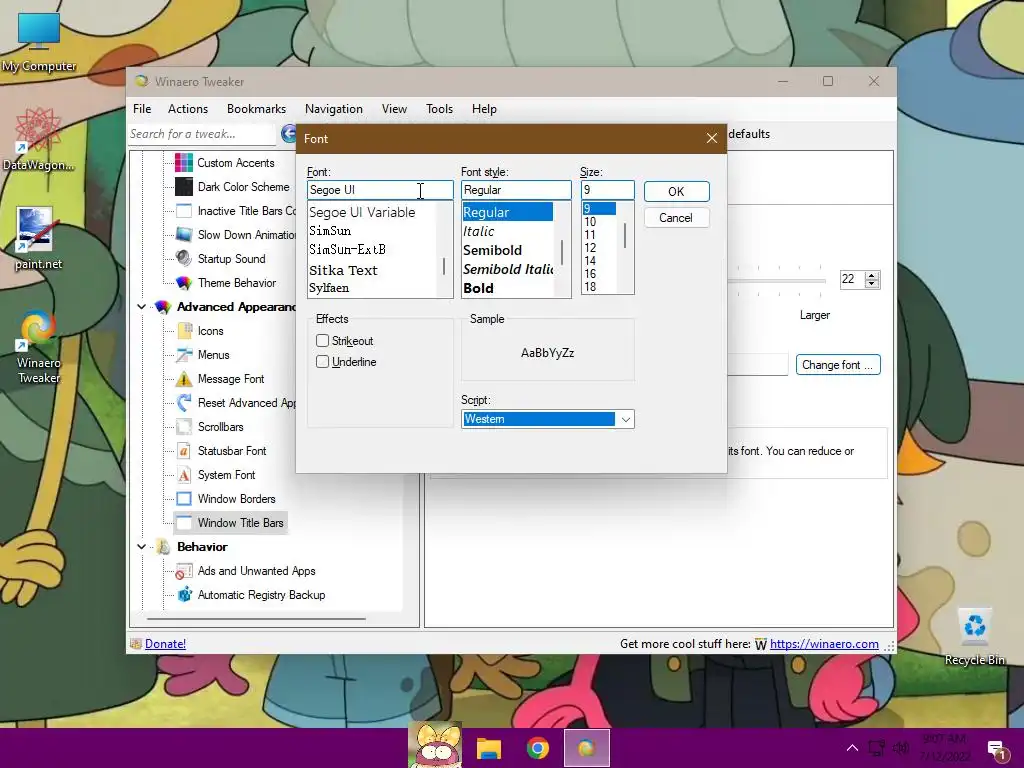1024x768 pixels.
Task: Open the notification center icon
Action: tap(996, 749)
